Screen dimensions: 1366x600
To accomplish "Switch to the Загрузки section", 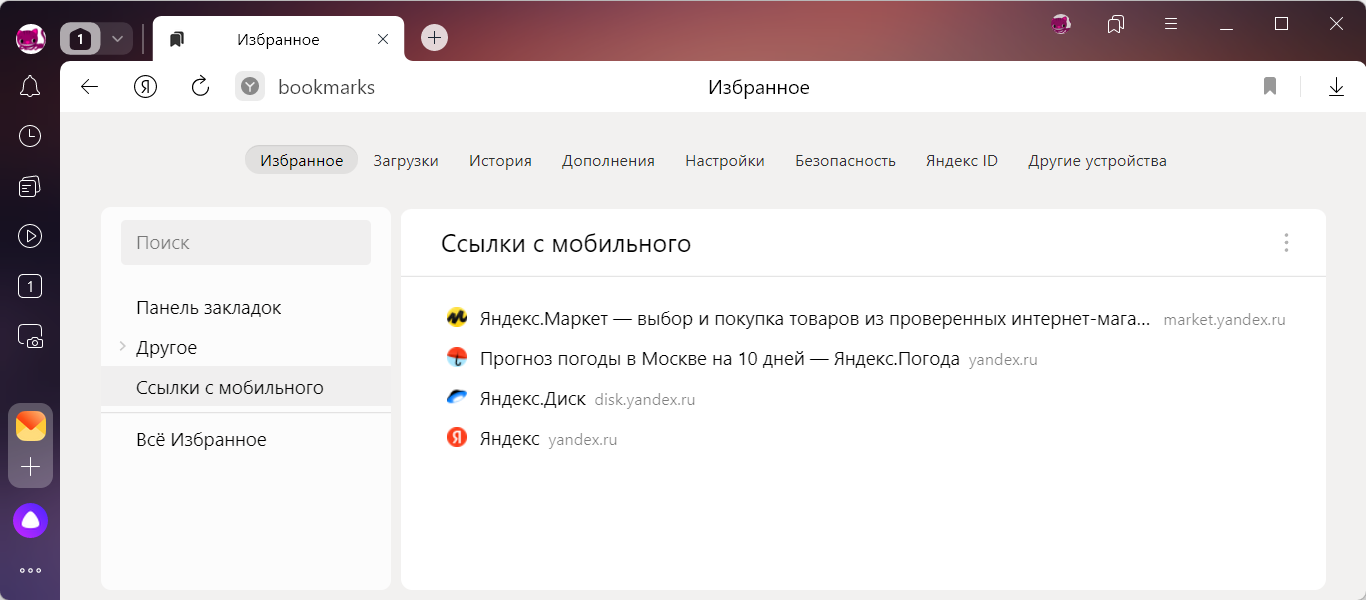I will 406,160.
